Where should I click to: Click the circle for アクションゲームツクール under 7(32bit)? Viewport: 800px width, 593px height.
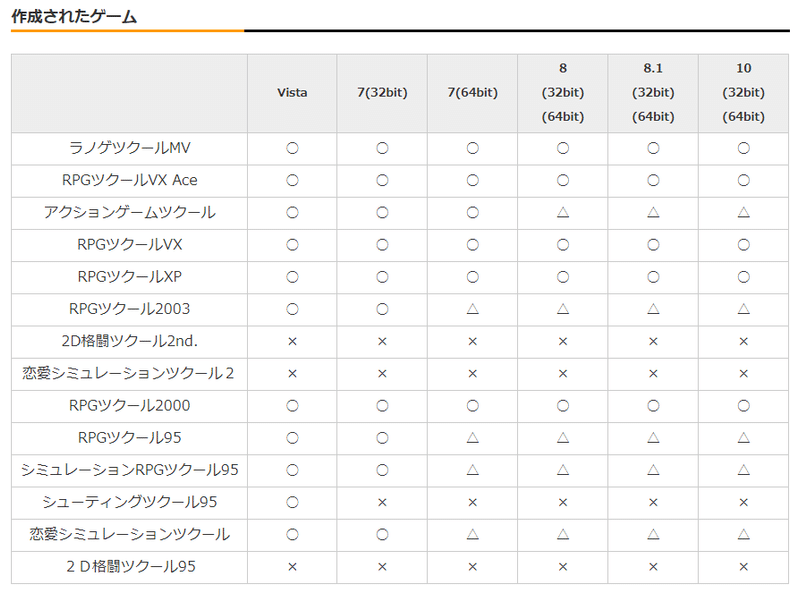(x=382, y=212)
